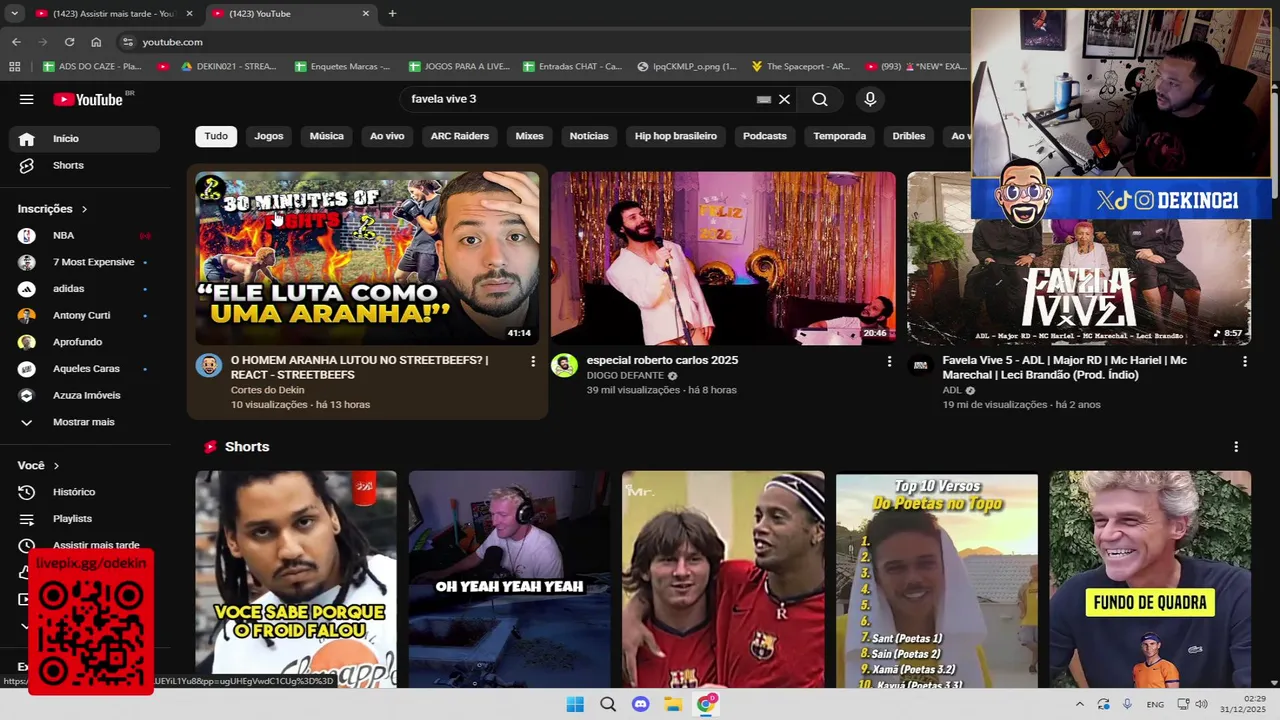Open The Spaceport bookmark
The height and width of the screenshot is (720, 1280).
(800, 67)
